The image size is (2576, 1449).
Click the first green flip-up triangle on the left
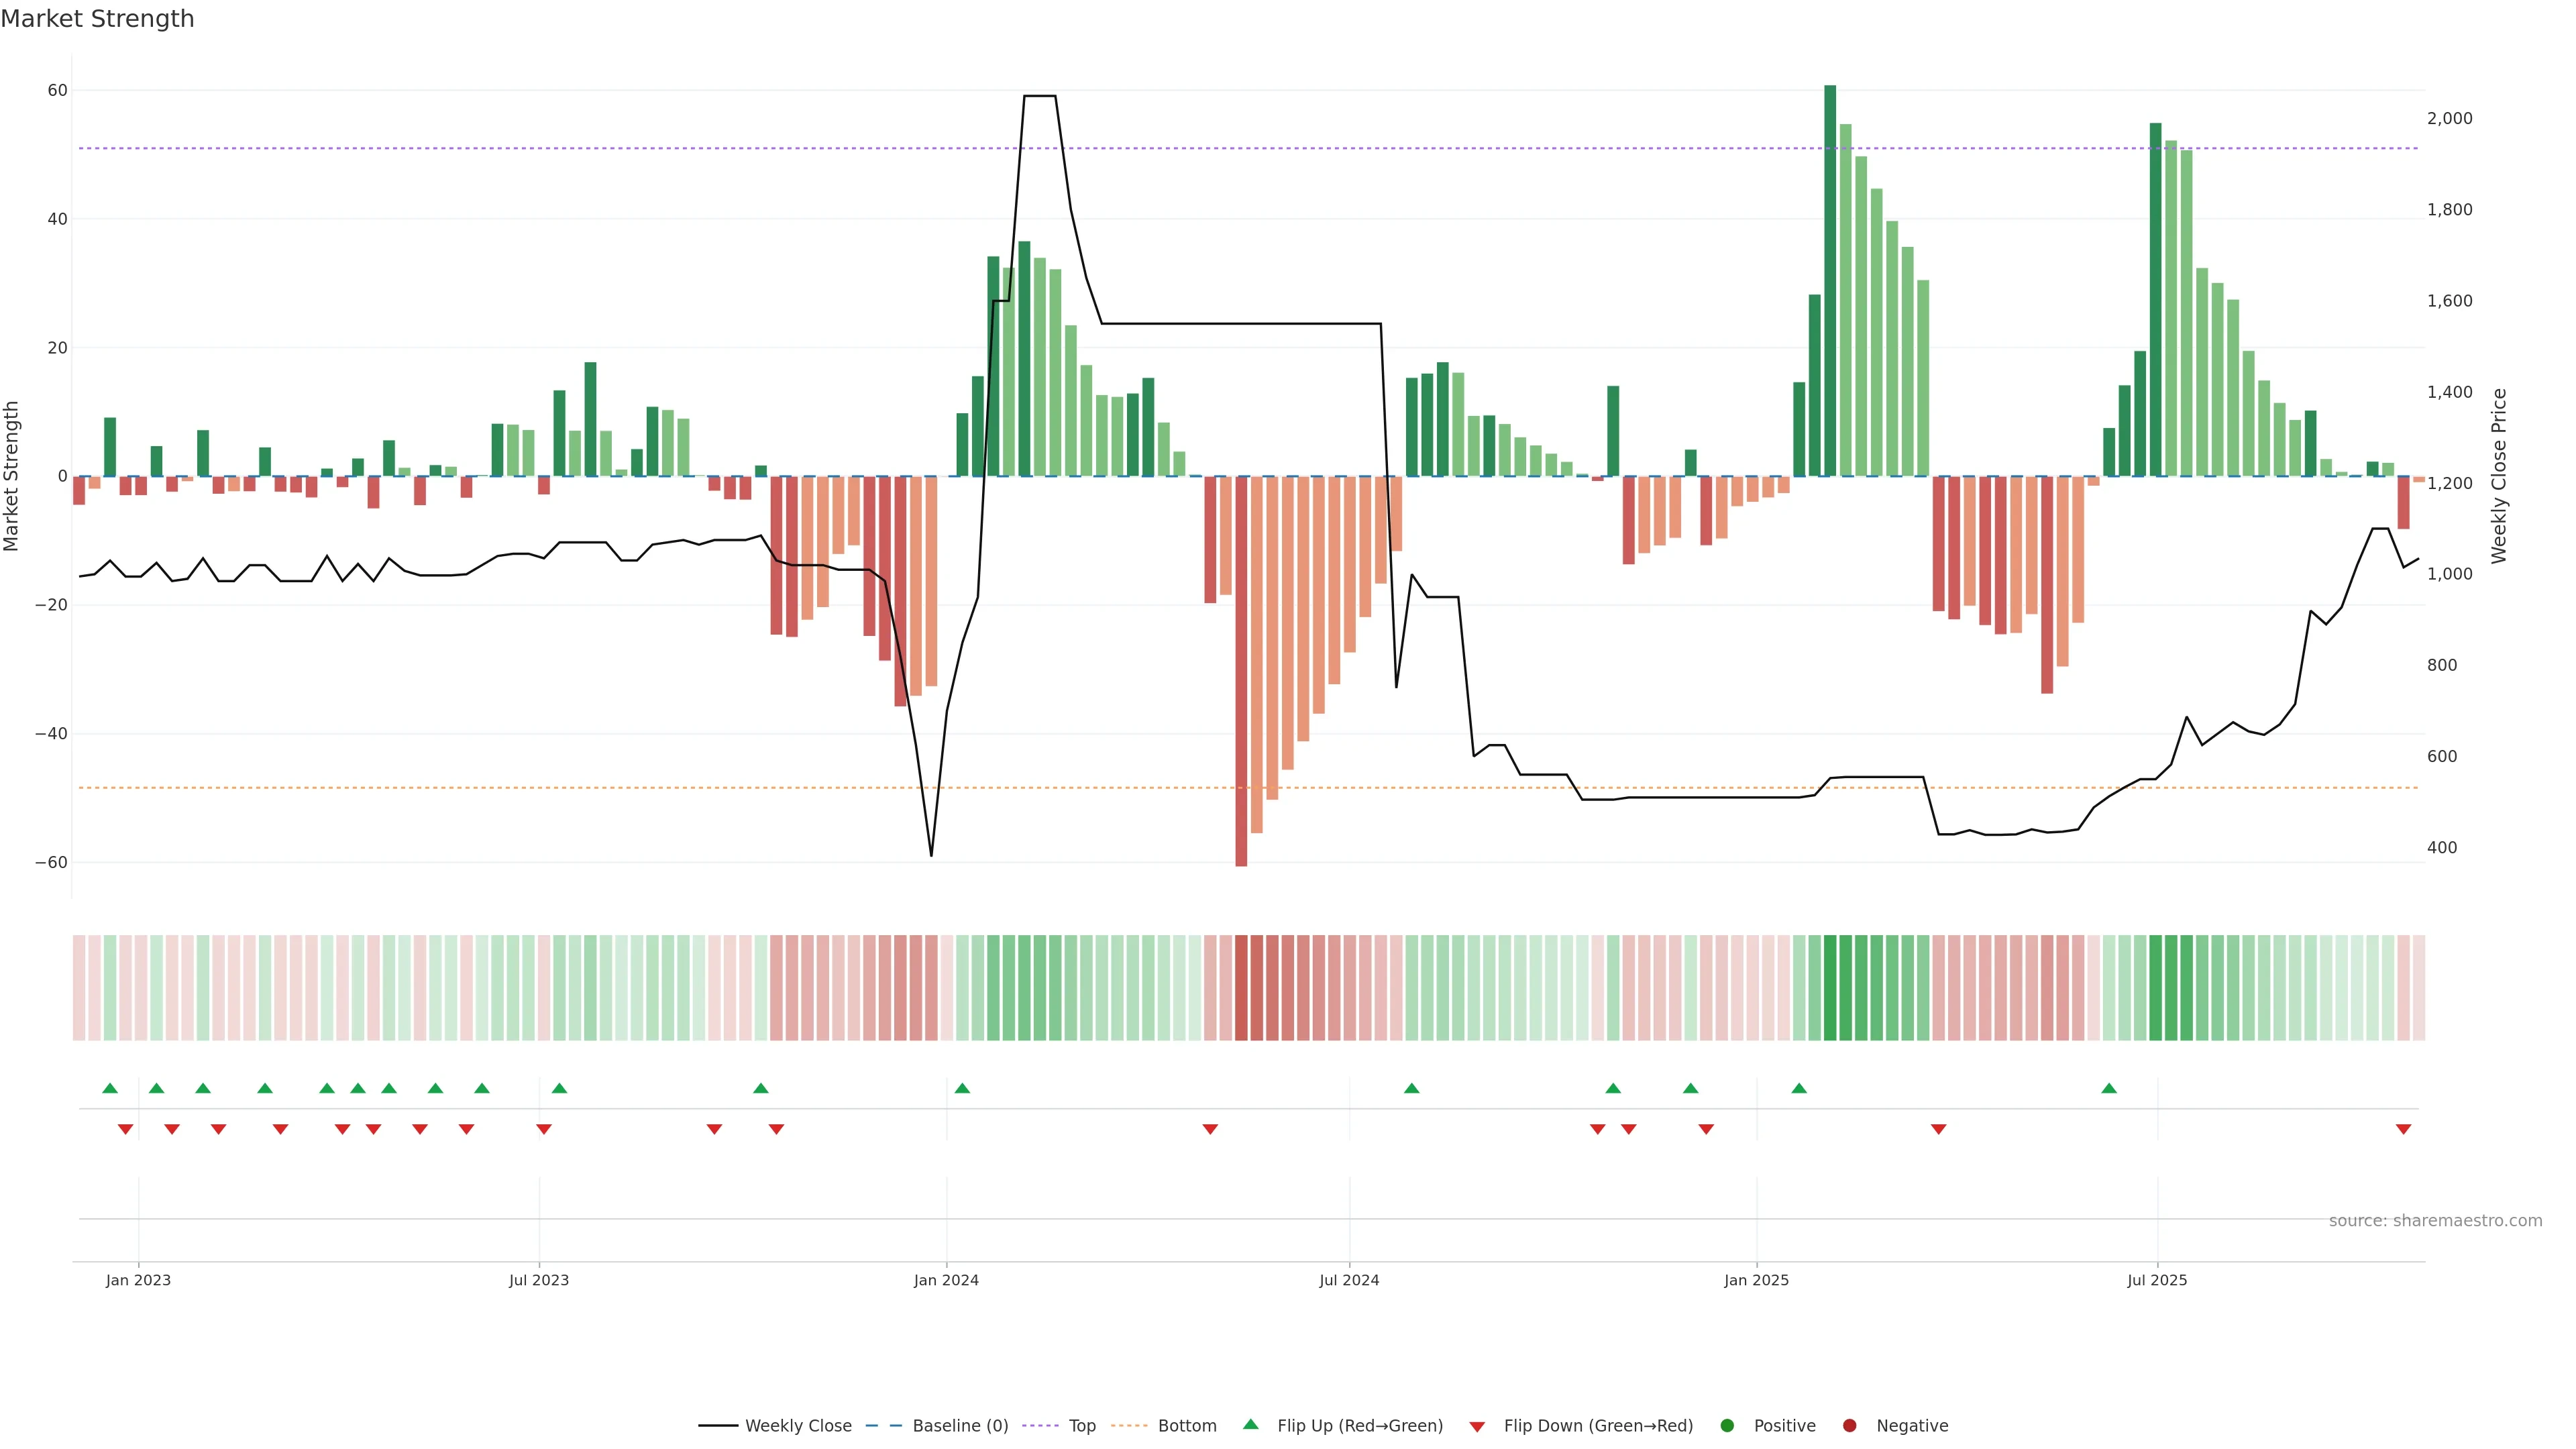[x=110, y=1088]
